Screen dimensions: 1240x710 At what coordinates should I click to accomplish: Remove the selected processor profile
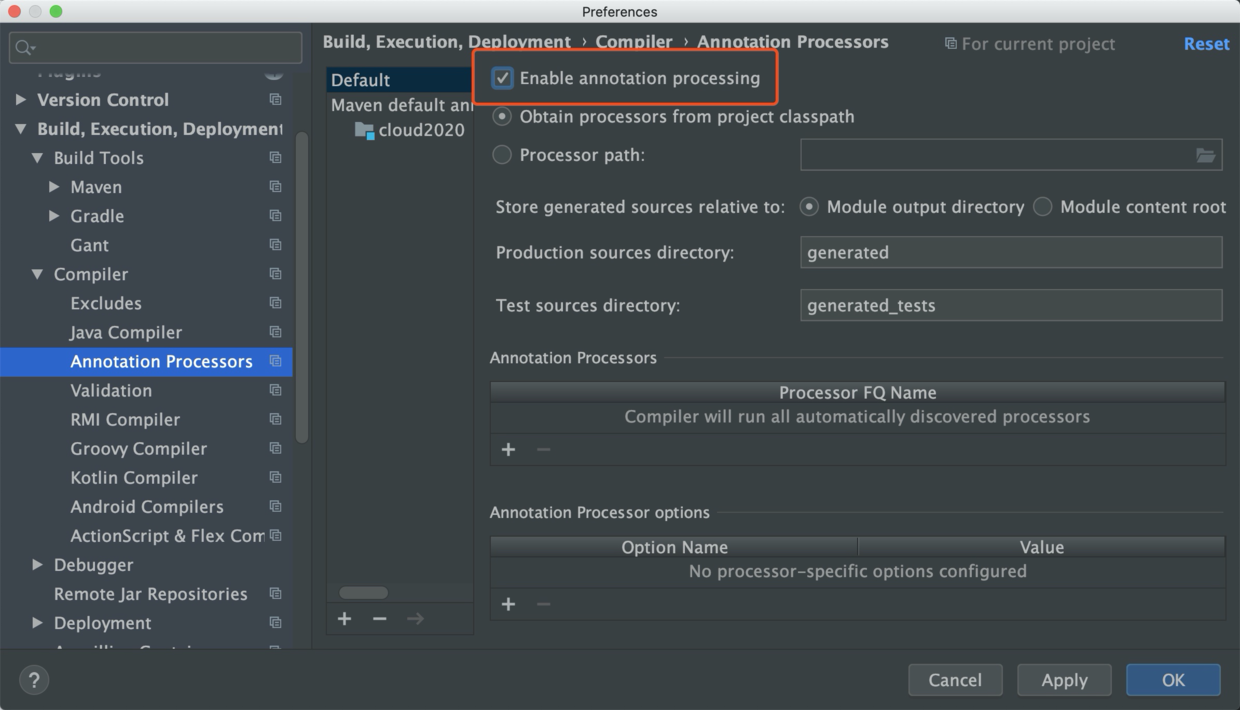[x=380, y=619]
